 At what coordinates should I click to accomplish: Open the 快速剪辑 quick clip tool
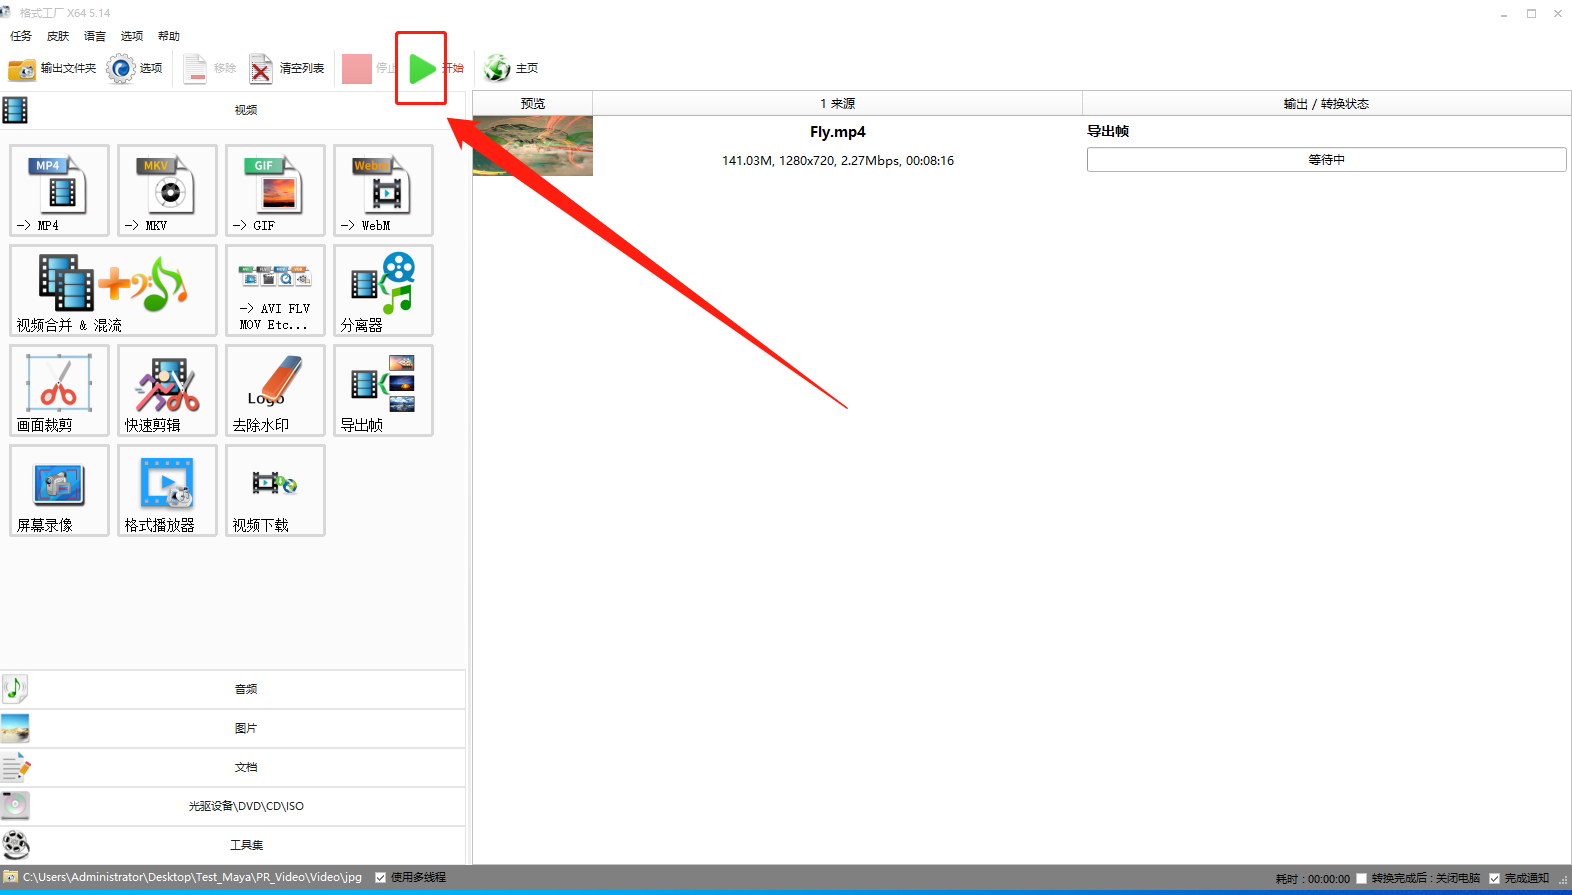(167, 390)
